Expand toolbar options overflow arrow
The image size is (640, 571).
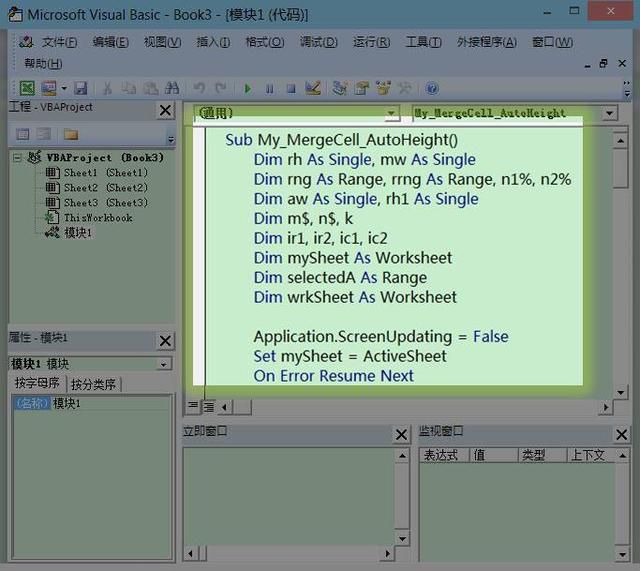pyautogui.click(x=627, y=89)
